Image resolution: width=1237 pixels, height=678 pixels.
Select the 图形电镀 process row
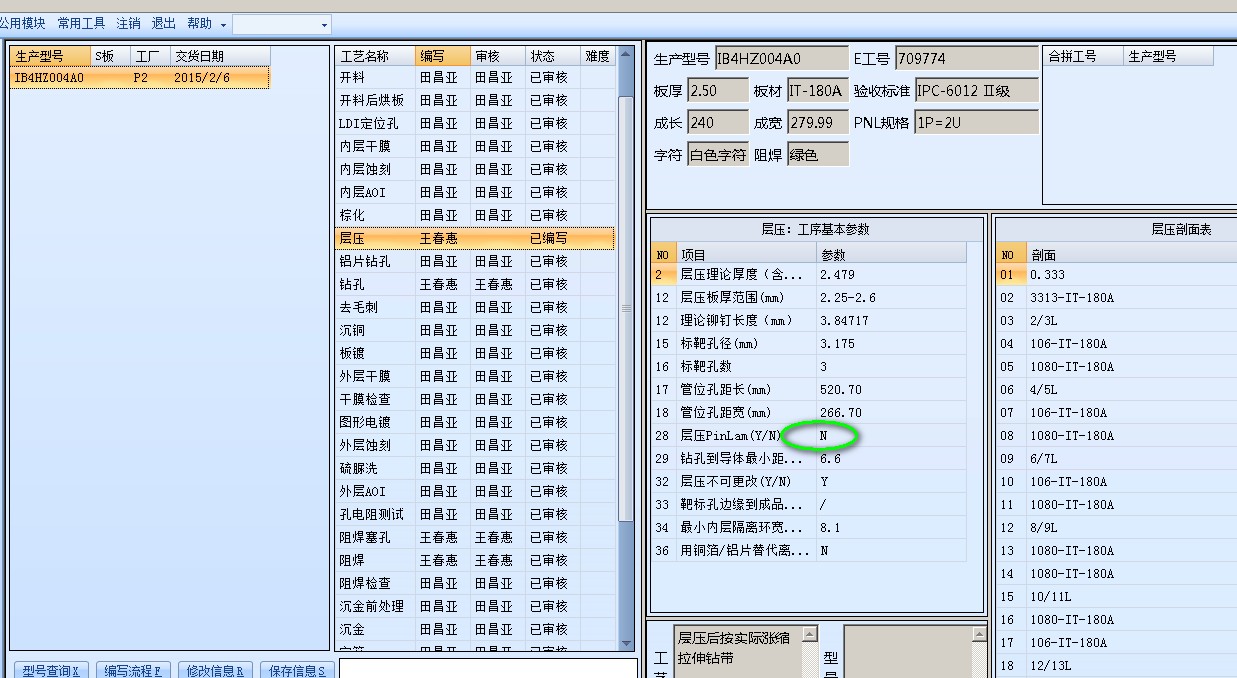(x=475, y=422)
